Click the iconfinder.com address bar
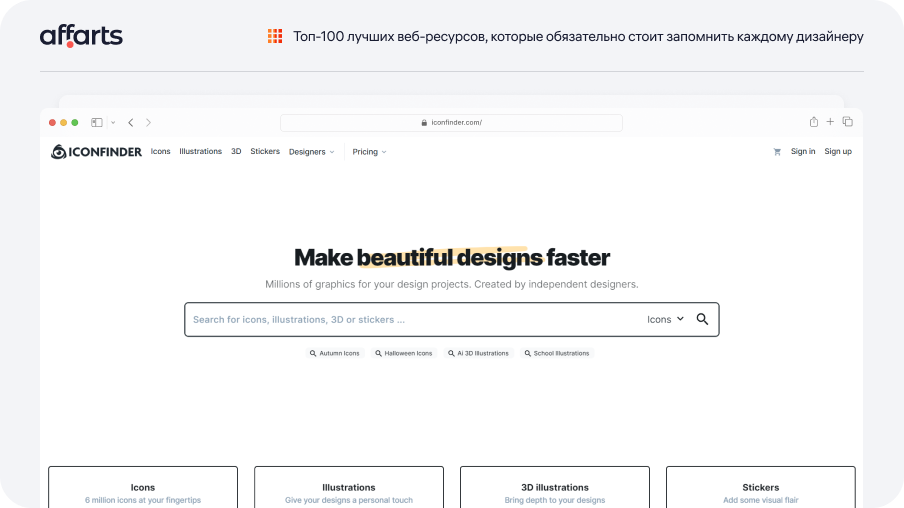The width and height of the screenshot is (904, 508). pos(451,122)
